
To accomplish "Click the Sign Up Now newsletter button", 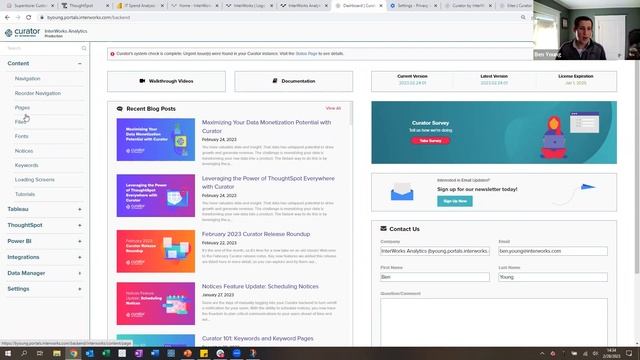I will pyautogui.click(x=455, y=201).
